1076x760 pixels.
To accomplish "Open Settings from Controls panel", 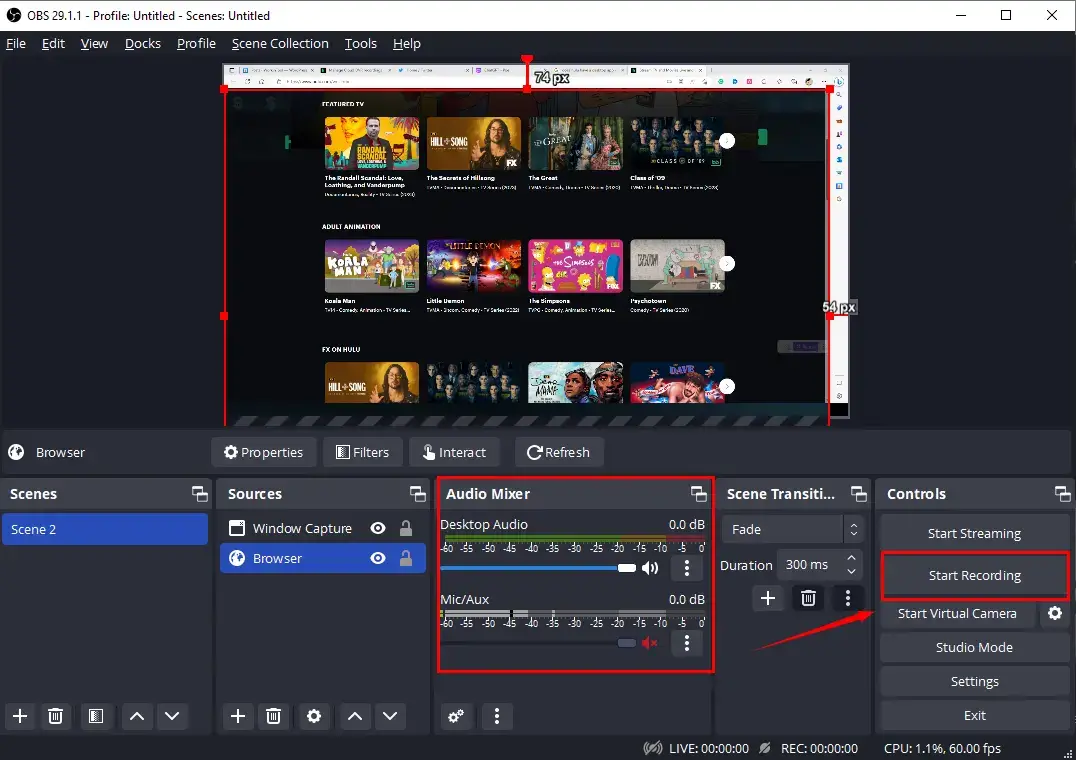I will (x=974, y=681).
